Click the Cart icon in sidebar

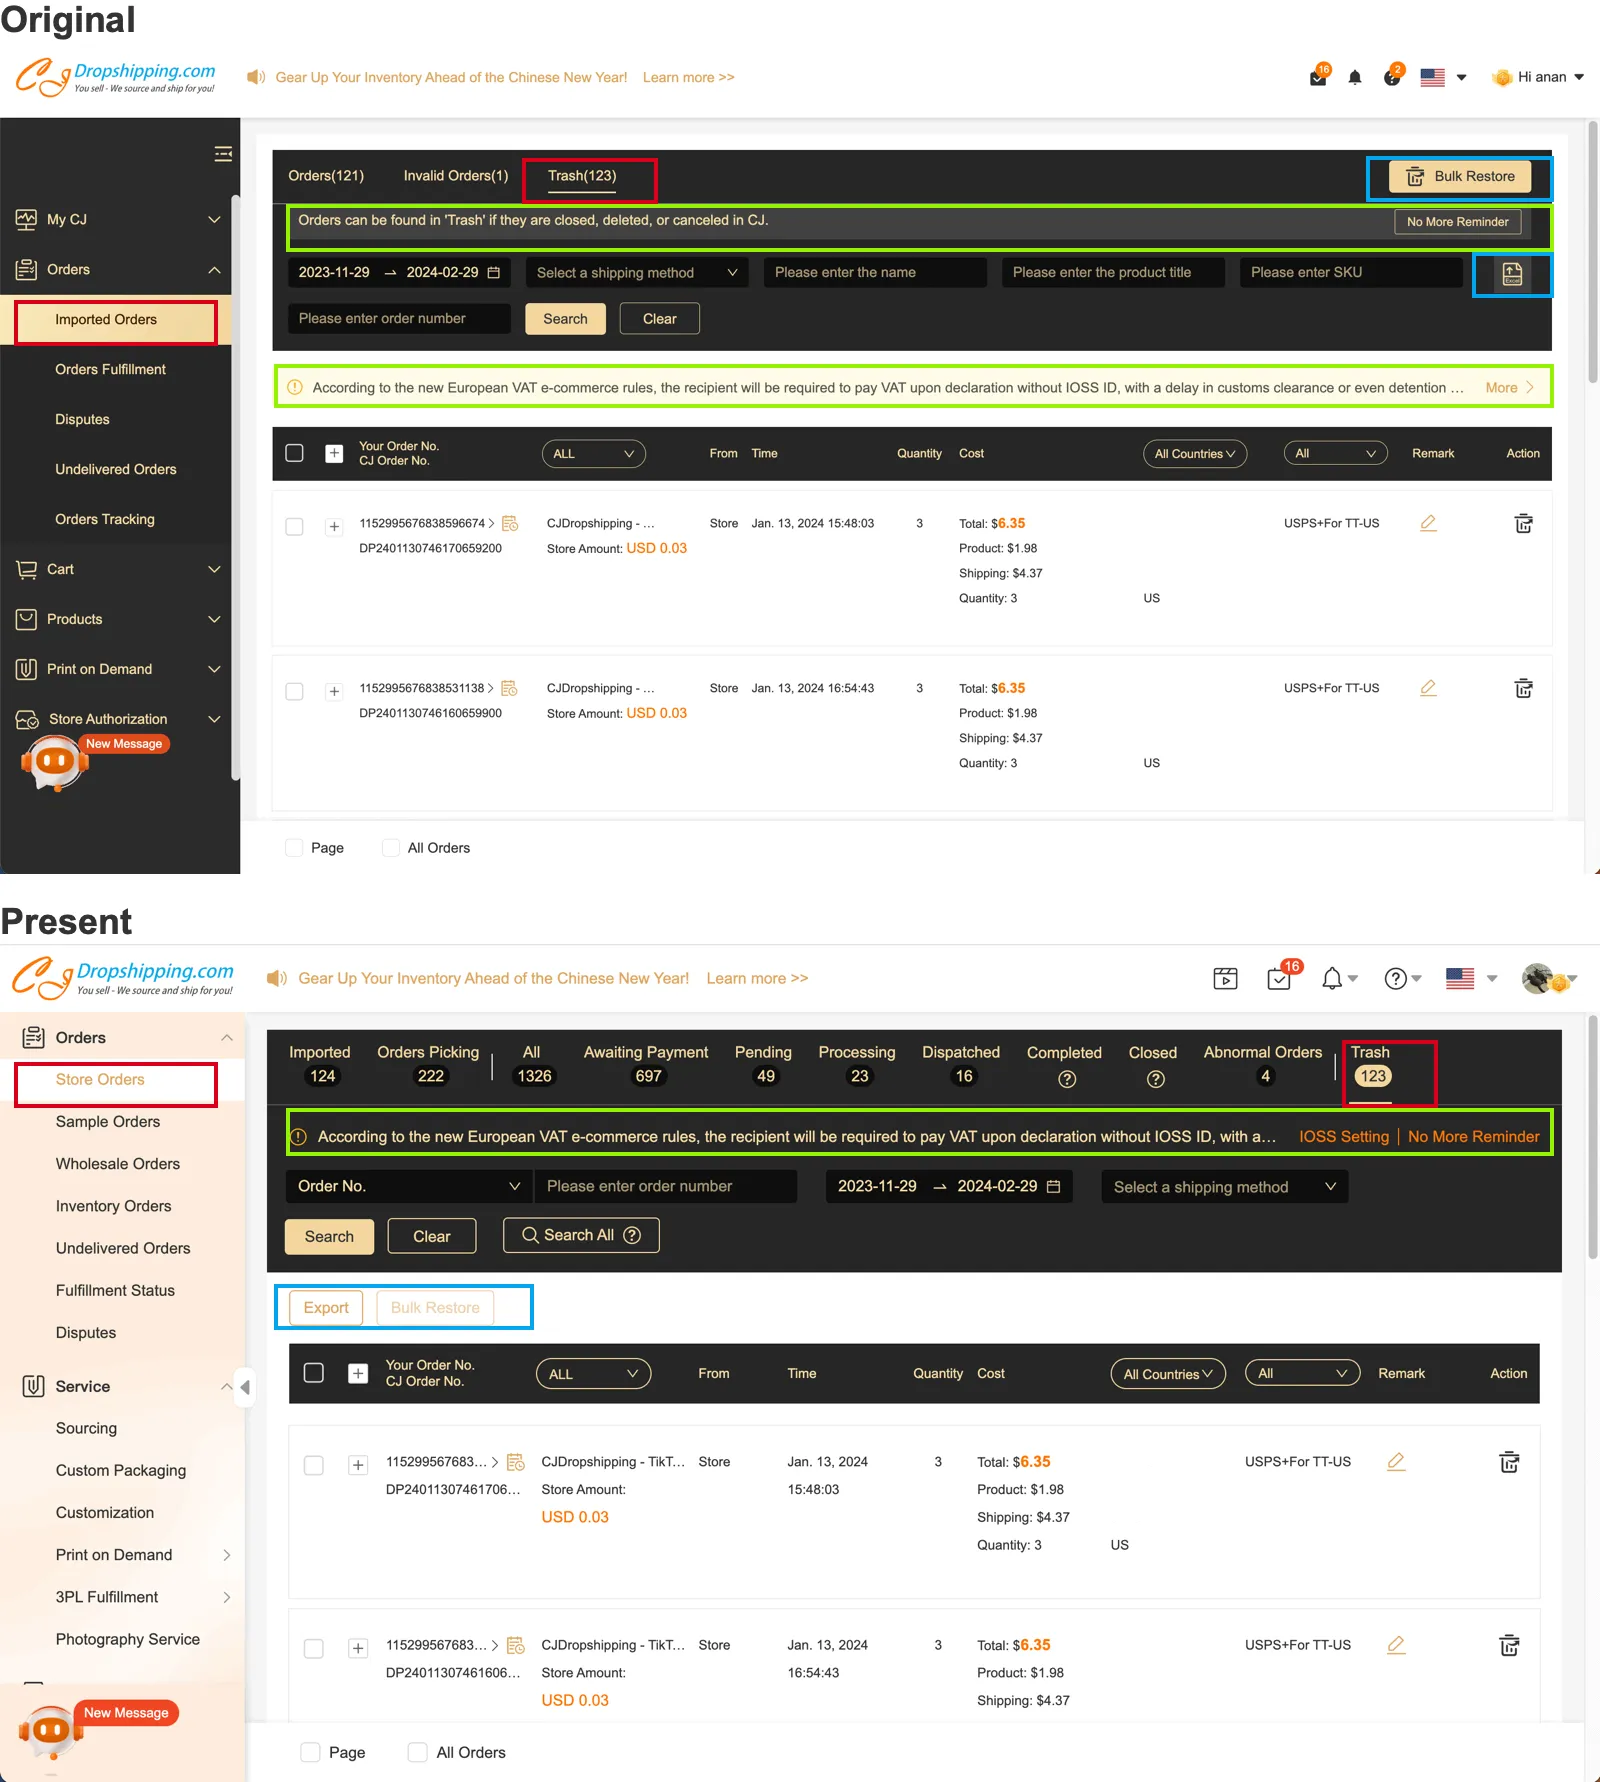tap(27, 569)
